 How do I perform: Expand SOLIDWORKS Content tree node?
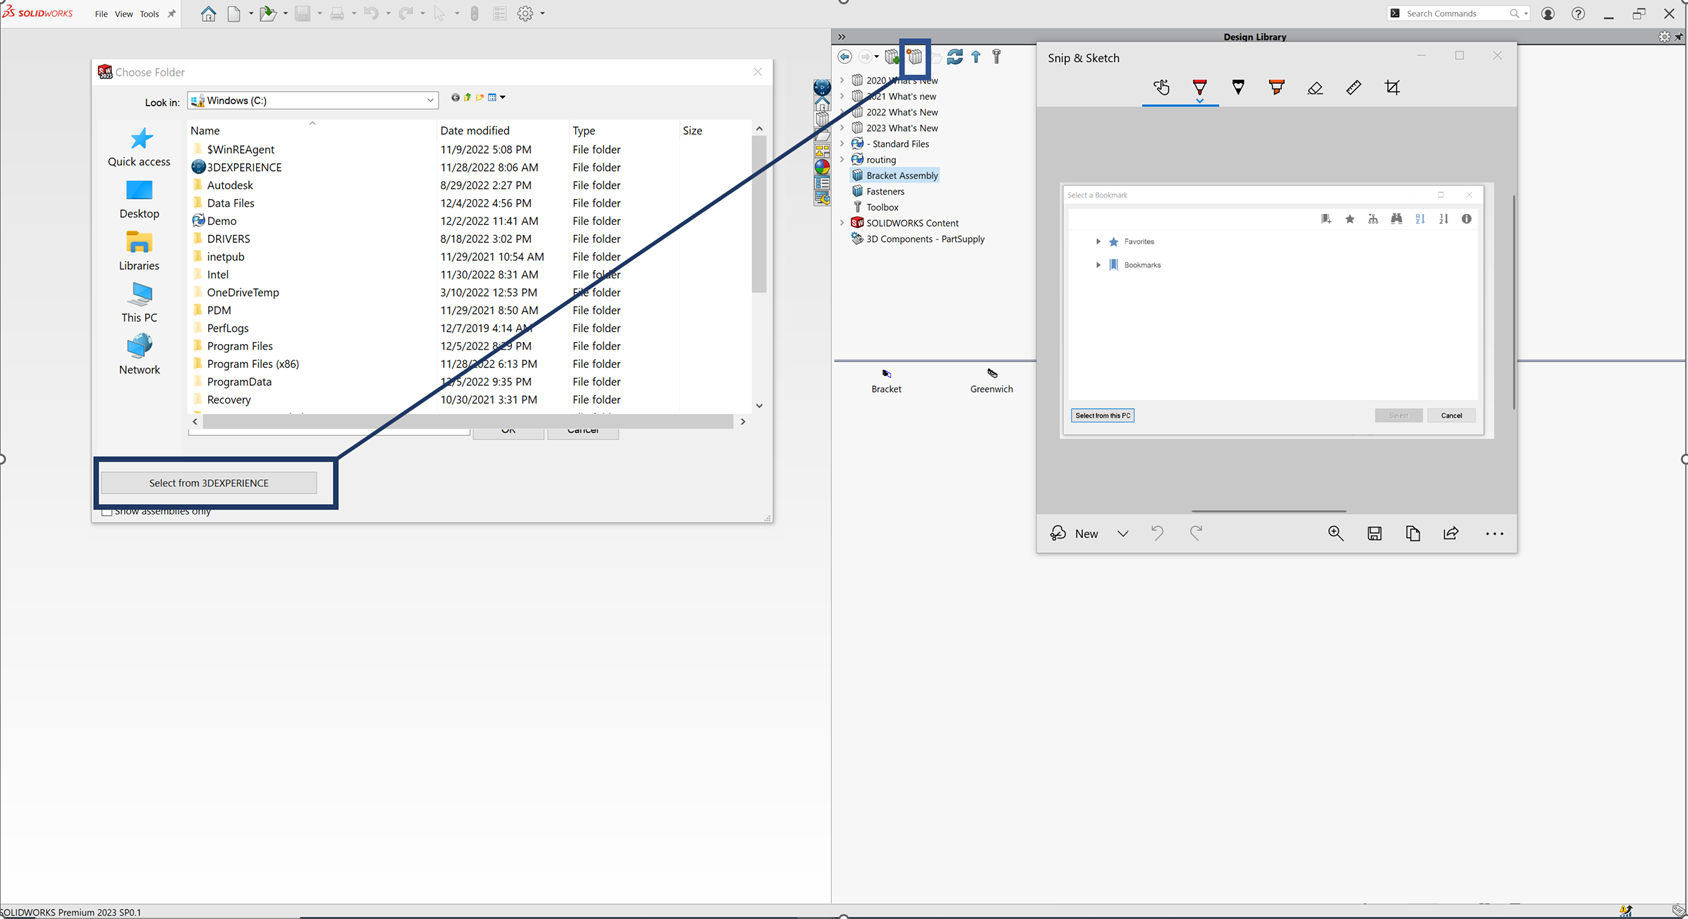842,223
